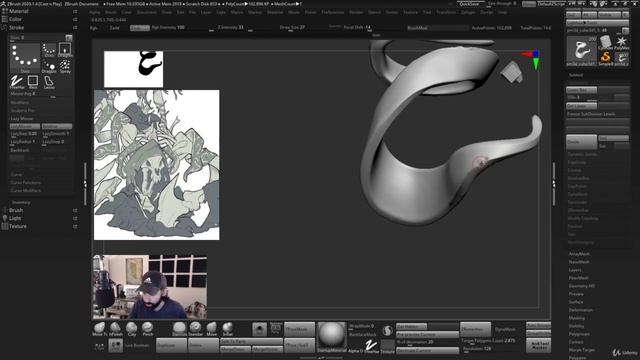
Task: Select the Cylinder3D tool thumbnail
Action: coord(606,42)
